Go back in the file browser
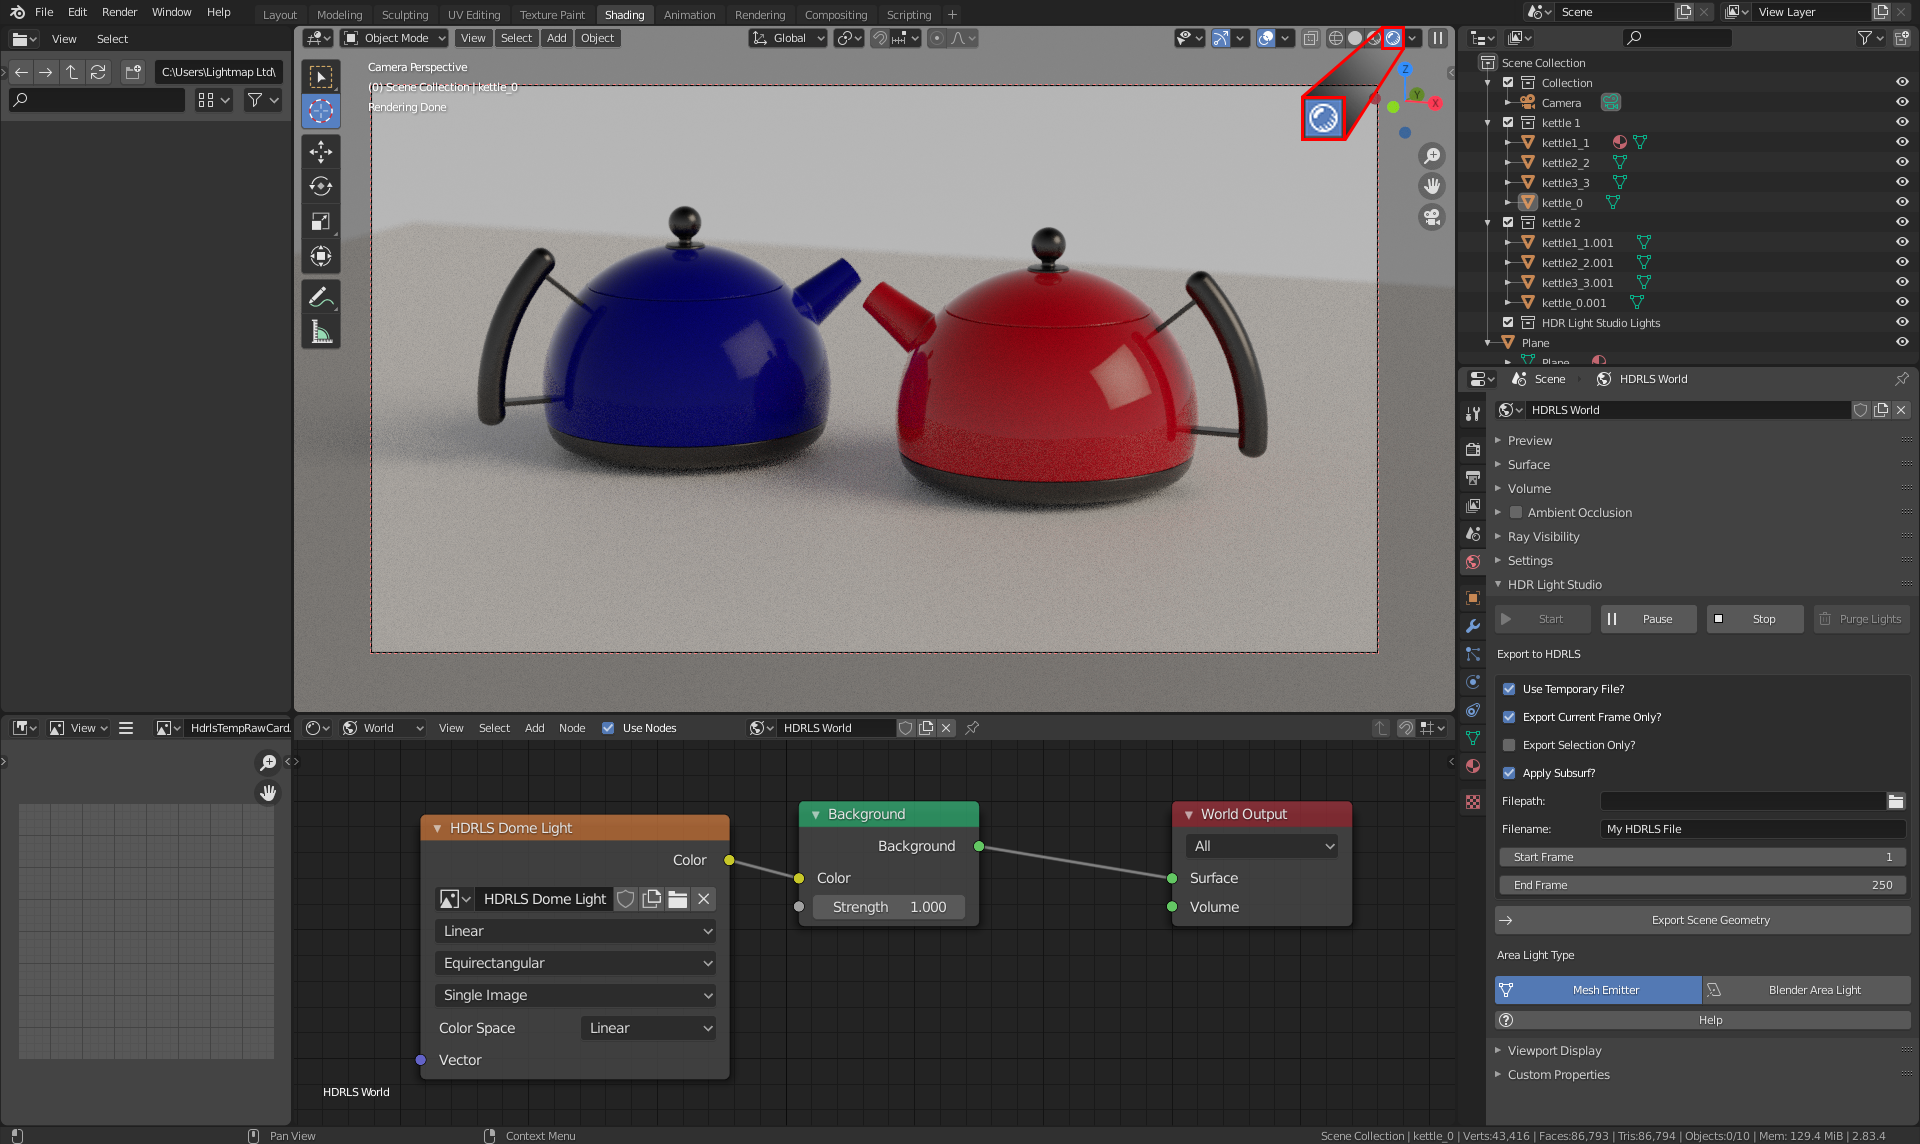The width and height of the screenshot is (1920, 1144). 21,72
